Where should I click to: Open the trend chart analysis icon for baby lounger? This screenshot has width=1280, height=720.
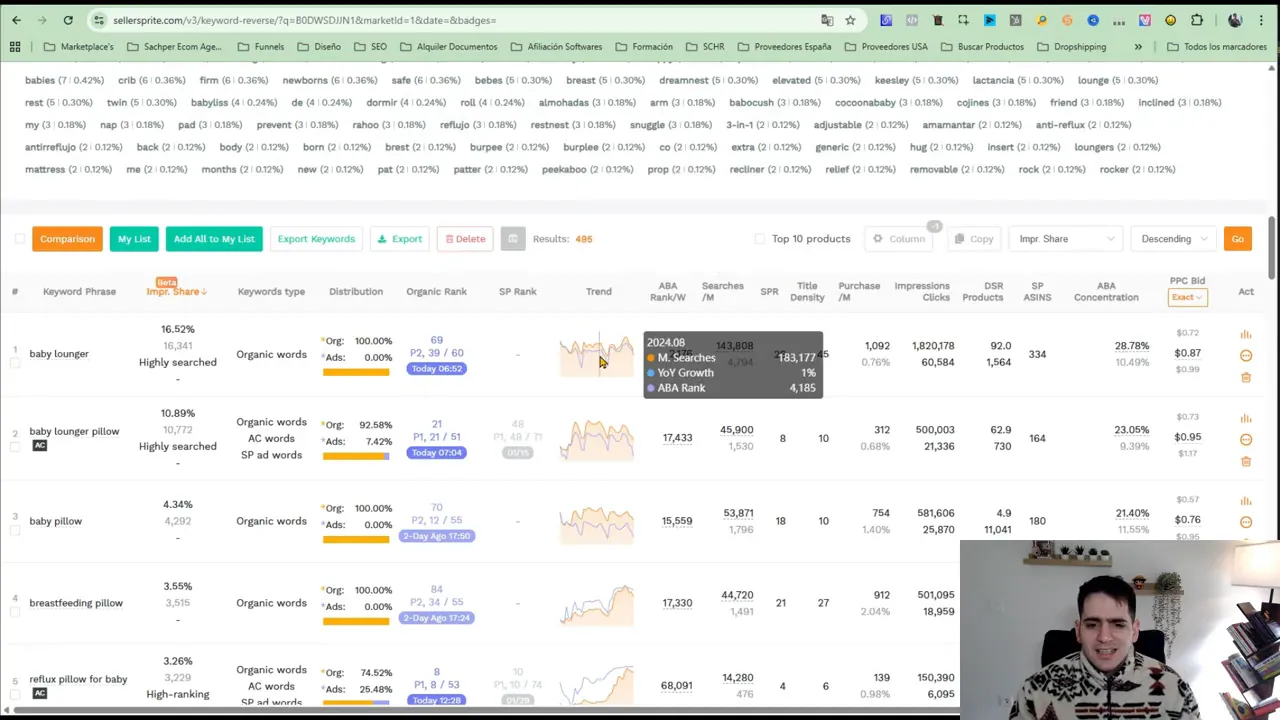click(1245, 332)
